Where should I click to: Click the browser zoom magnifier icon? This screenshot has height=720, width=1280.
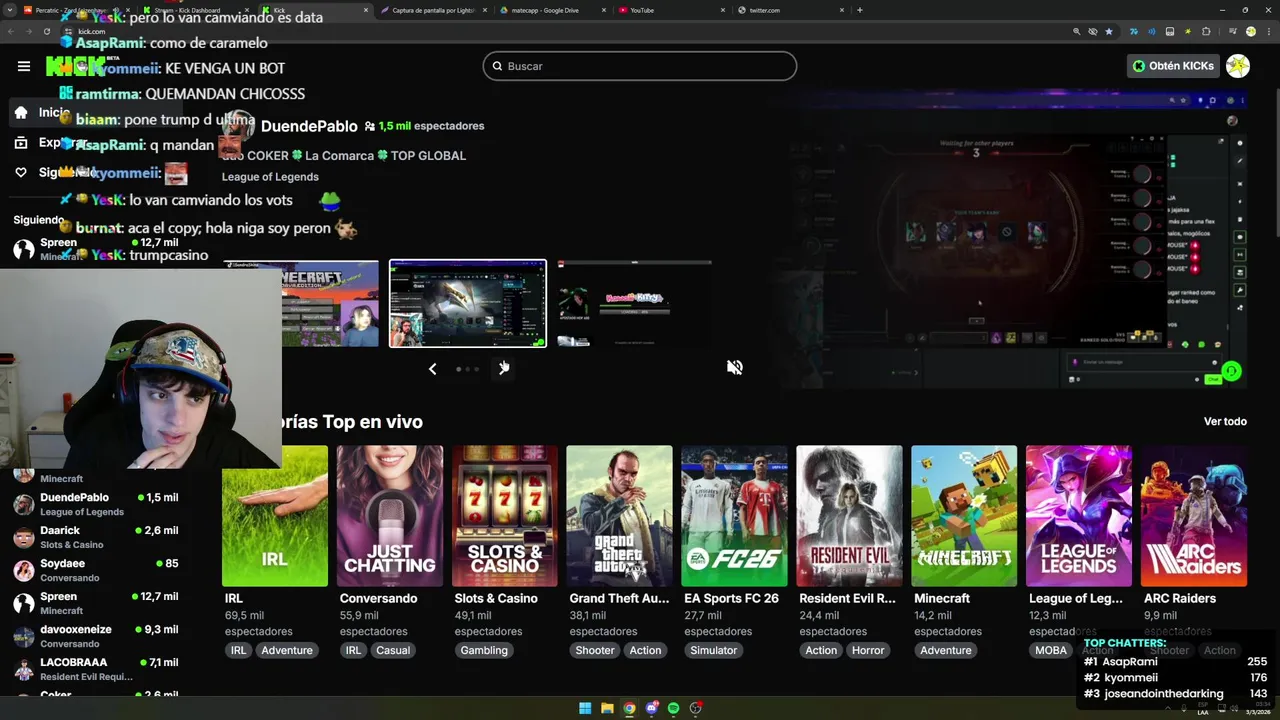point(1077,32)
